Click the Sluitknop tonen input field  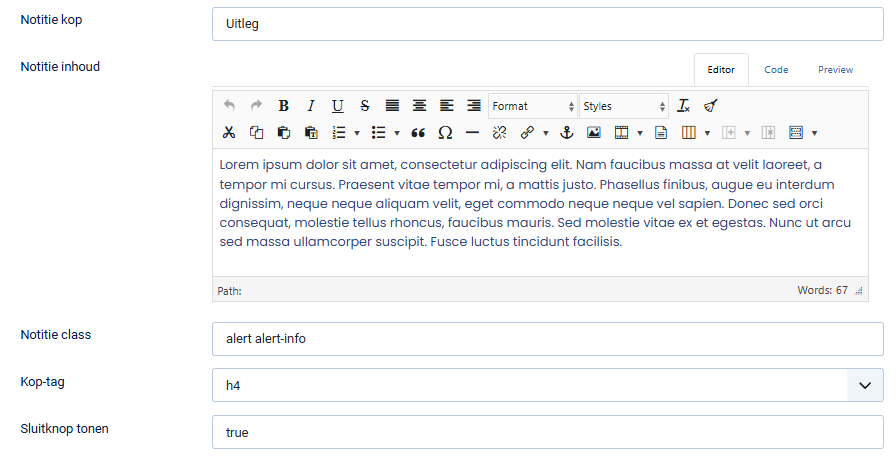click(x=547, y=432)
